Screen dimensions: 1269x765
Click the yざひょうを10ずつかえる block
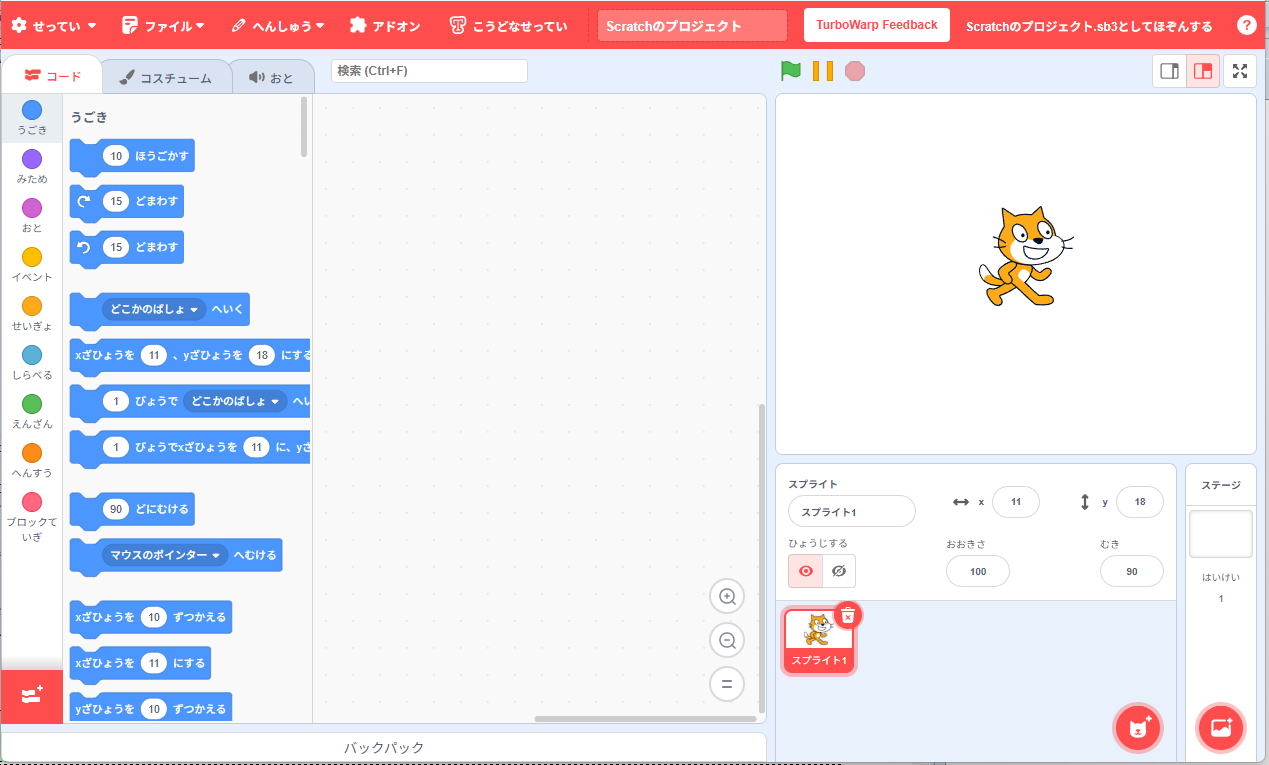click(x=150, y=709)
